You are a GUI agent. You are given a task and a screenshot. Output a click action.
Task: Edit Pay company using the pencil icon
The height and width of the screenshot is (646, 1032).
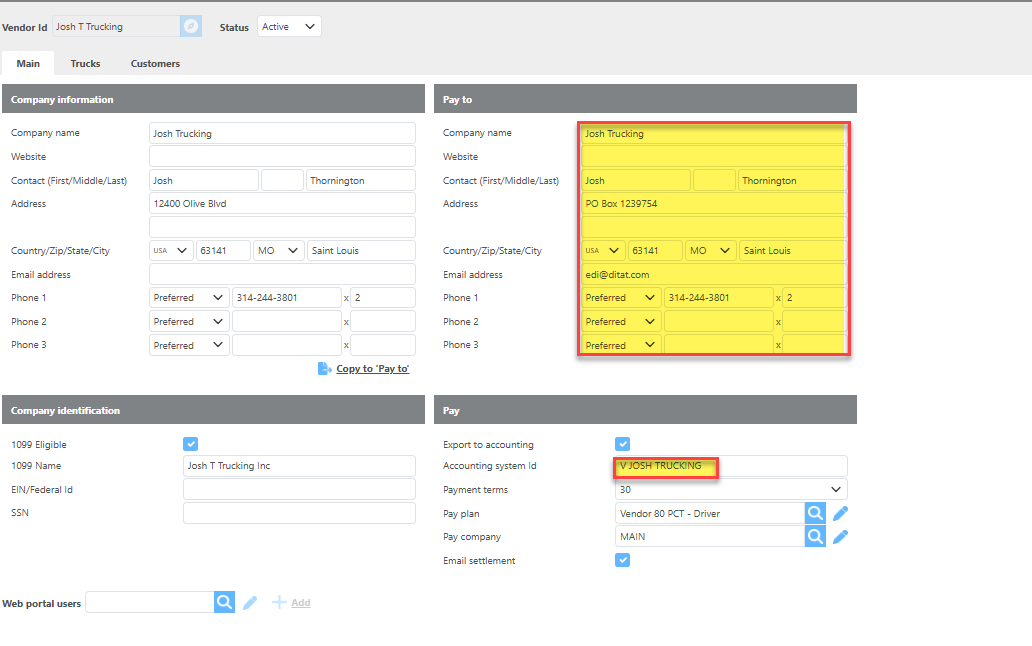(841, 537)
